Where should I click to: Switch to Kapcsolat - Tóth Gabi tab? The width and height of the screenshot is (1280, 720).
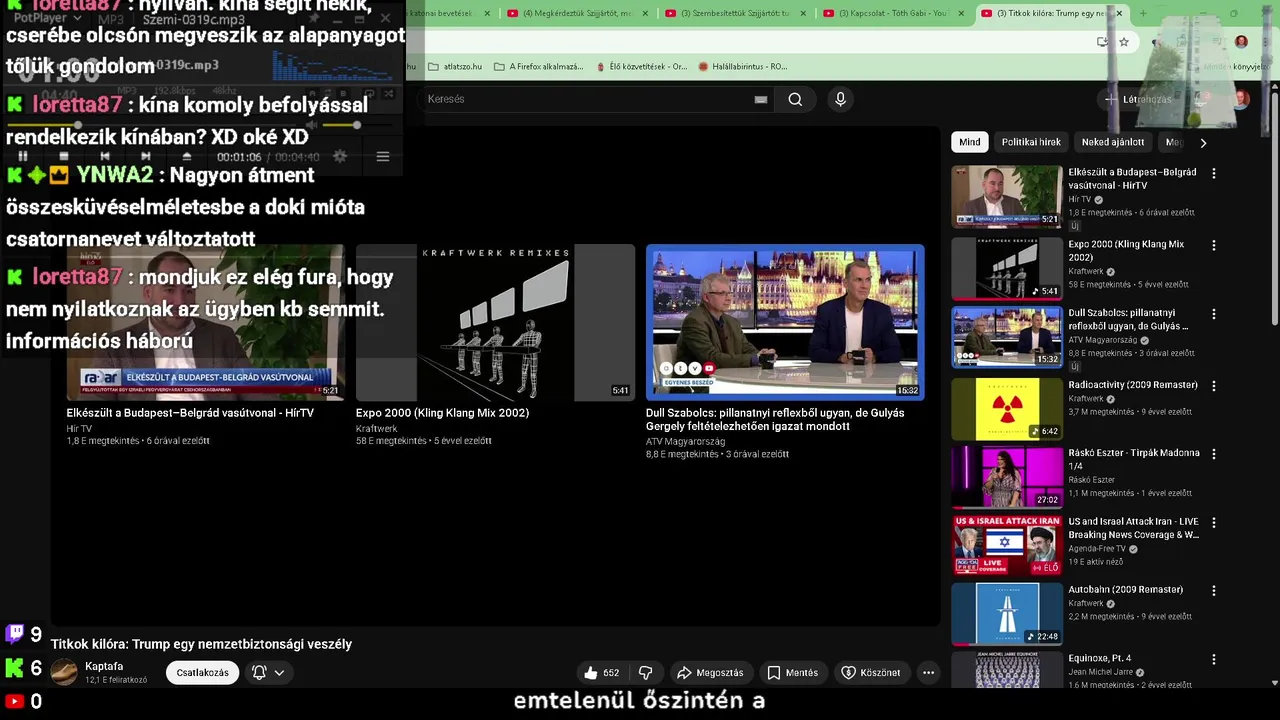pyautogui.click(x=893, y=13)
